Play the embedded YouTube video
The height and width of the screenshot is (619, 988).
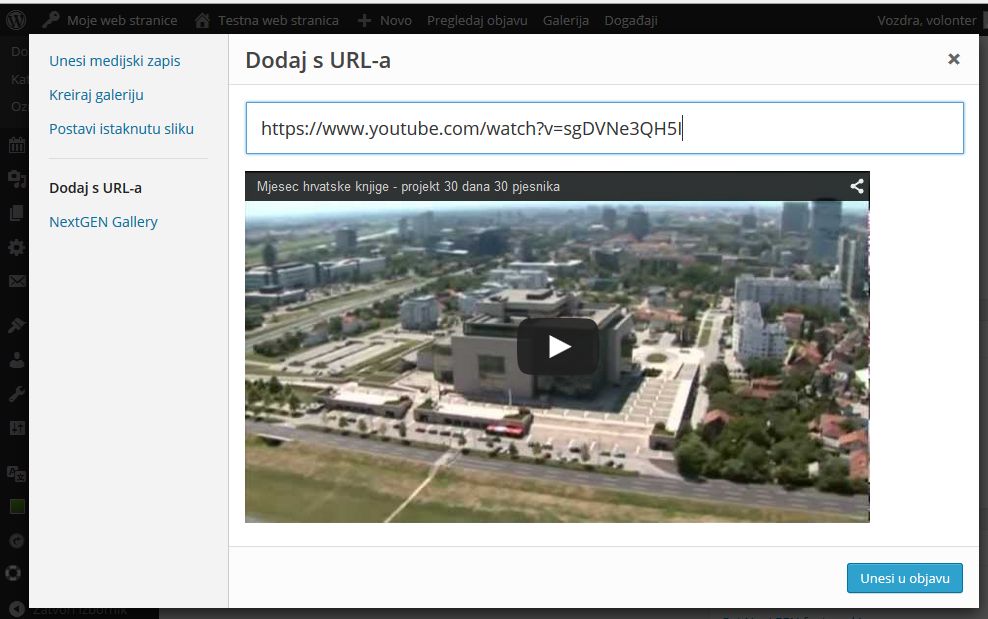(x=558, y=346)
